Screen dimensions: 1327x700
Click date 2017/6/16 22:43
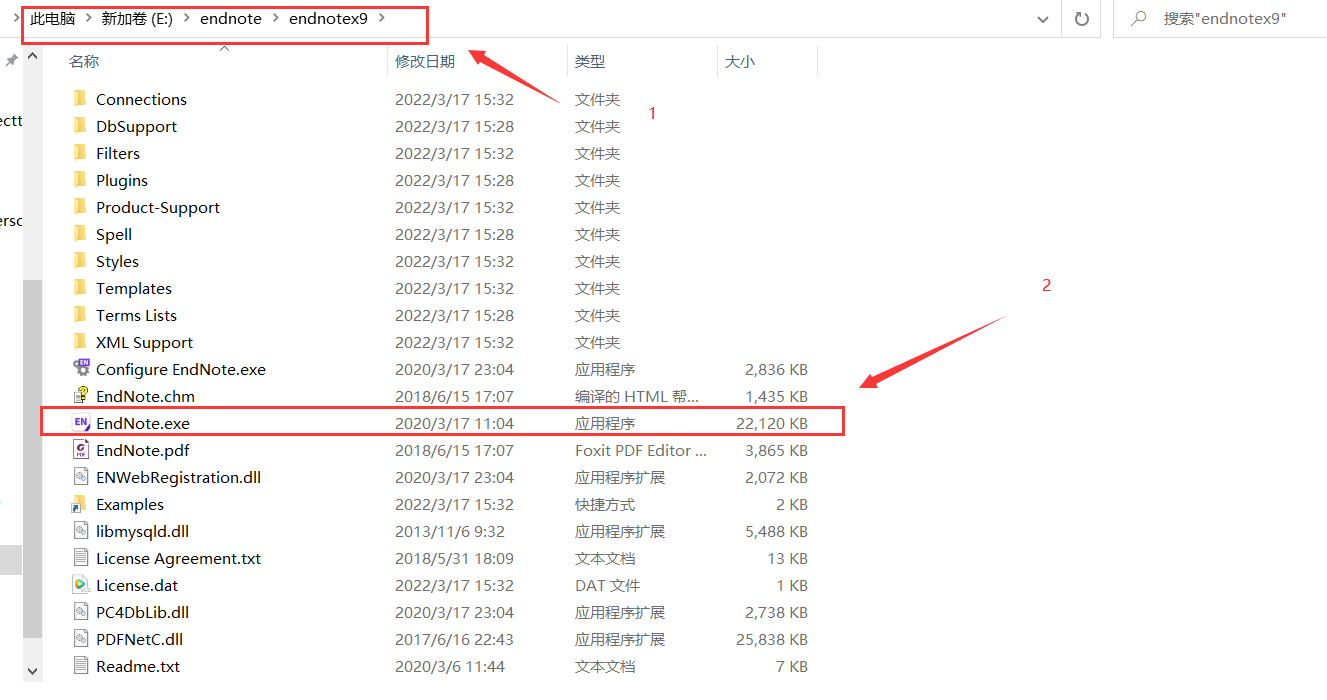[454, 639]
